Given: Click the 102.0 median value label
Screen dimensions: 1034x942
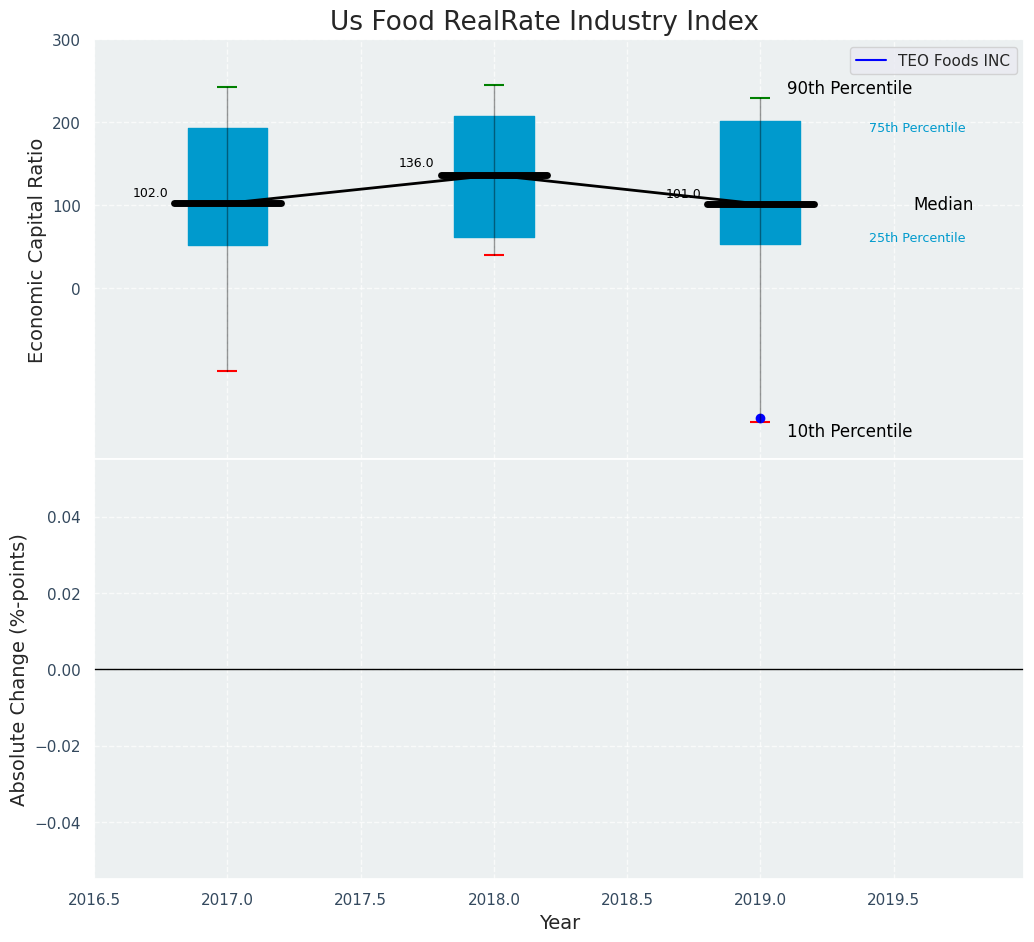Looking at the screenshot, I should (150, 193).
